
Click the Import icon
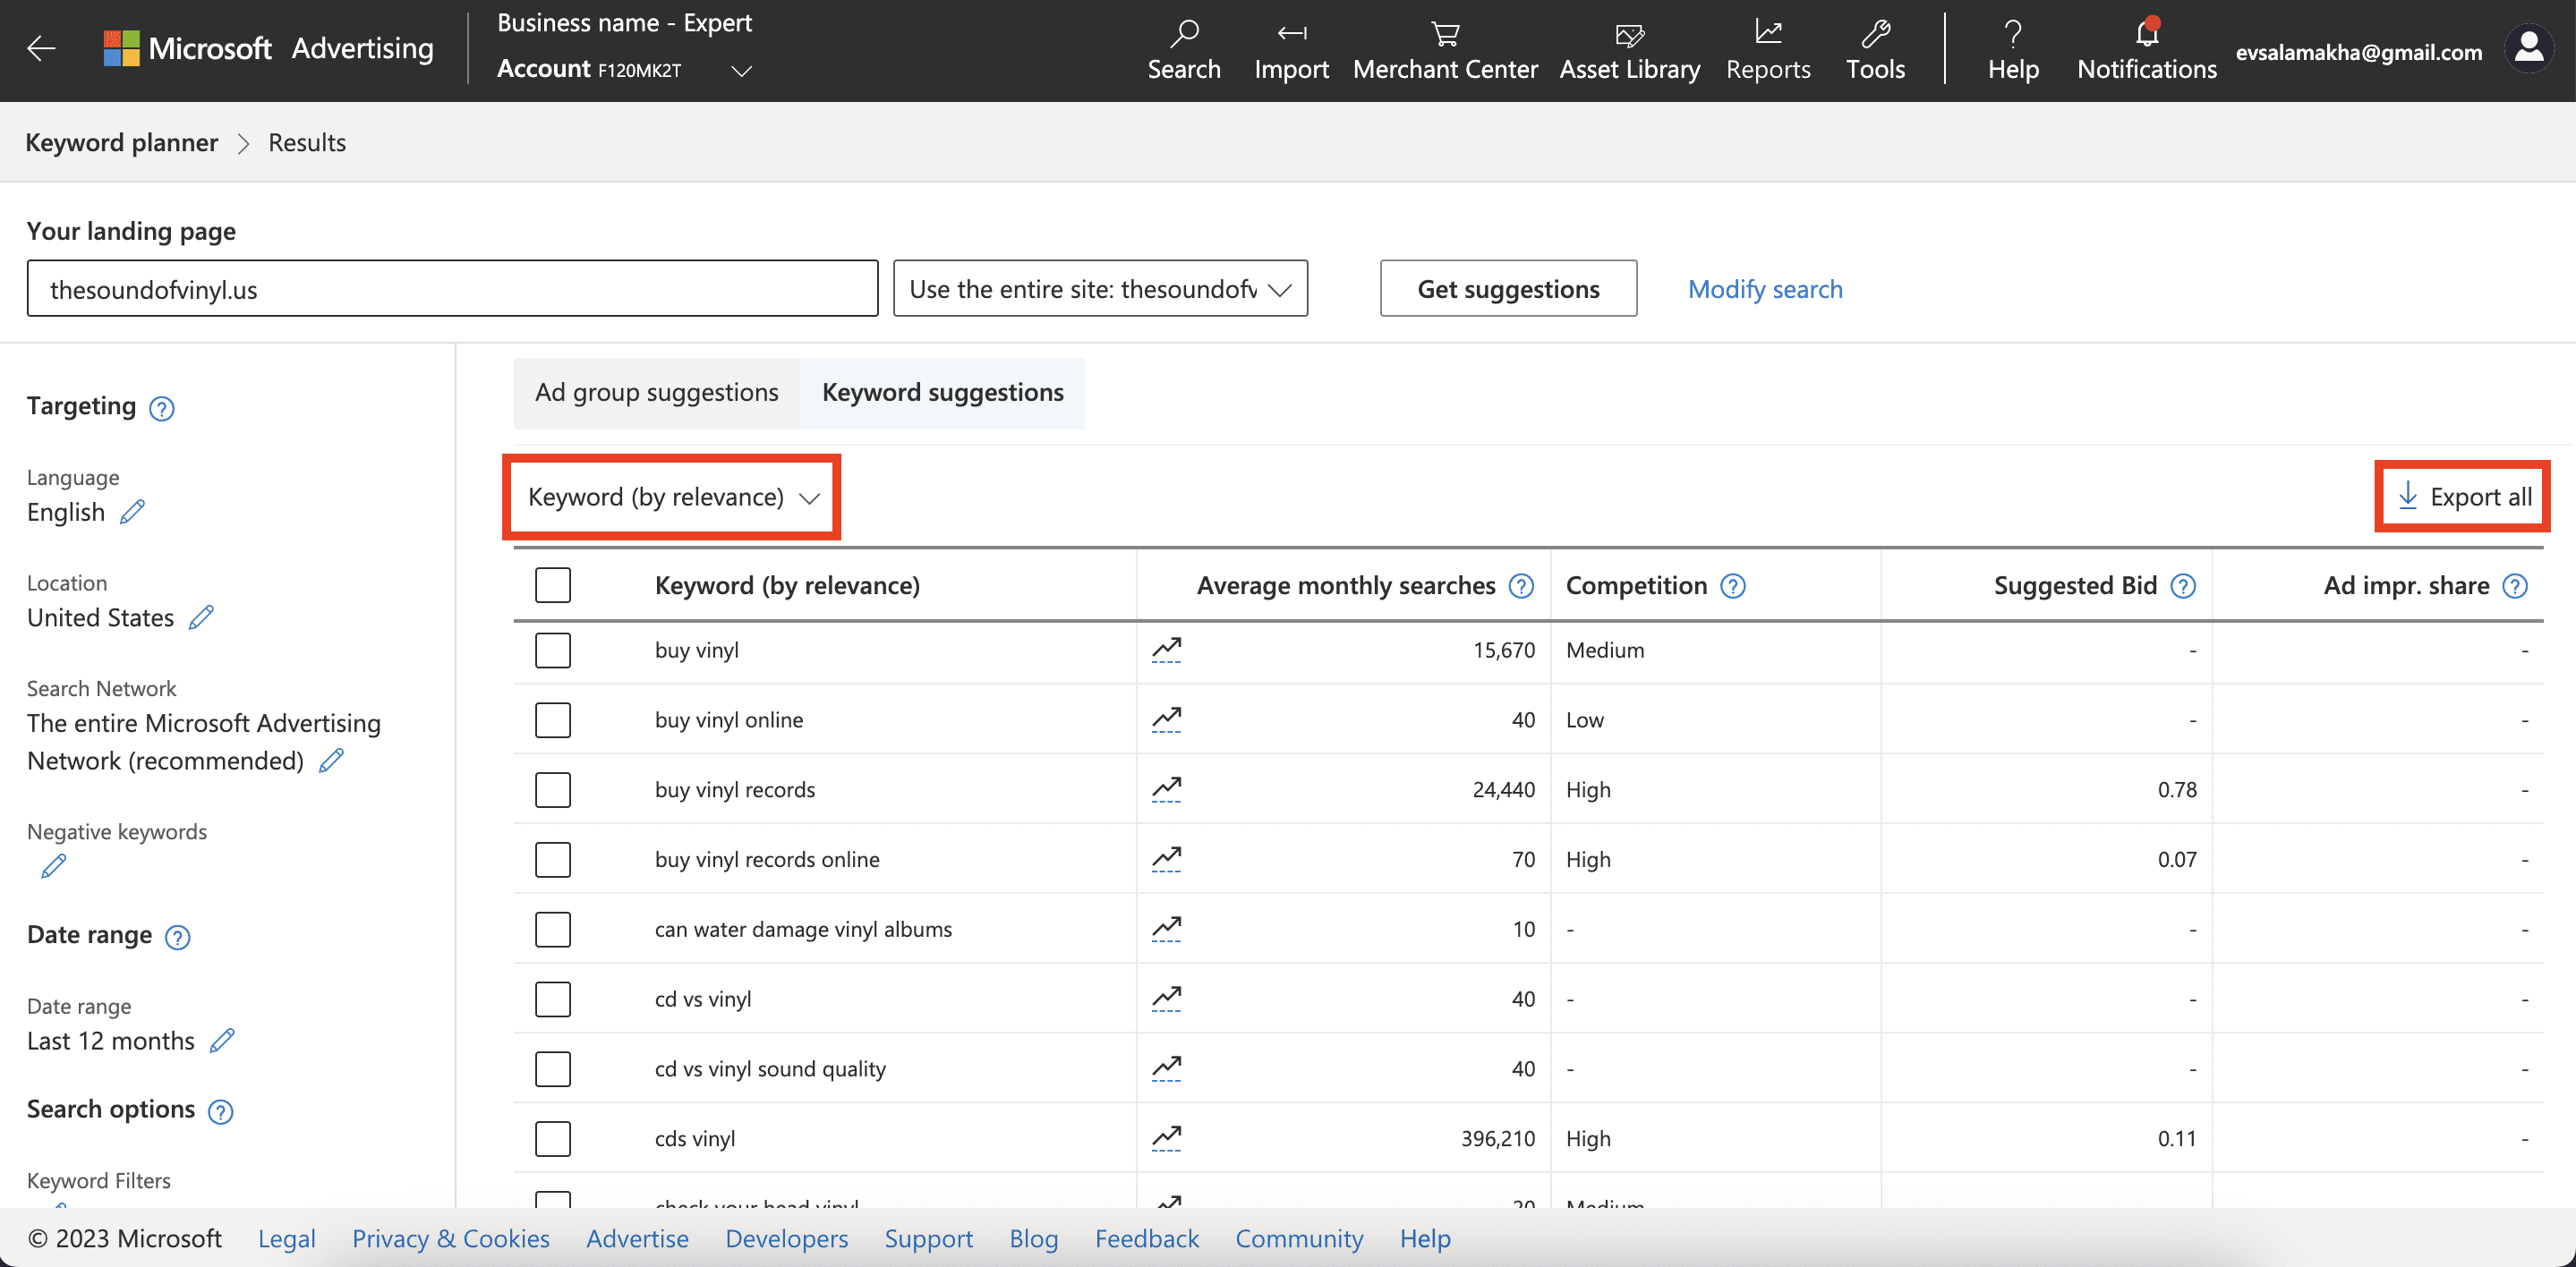tap(1291, 50)
